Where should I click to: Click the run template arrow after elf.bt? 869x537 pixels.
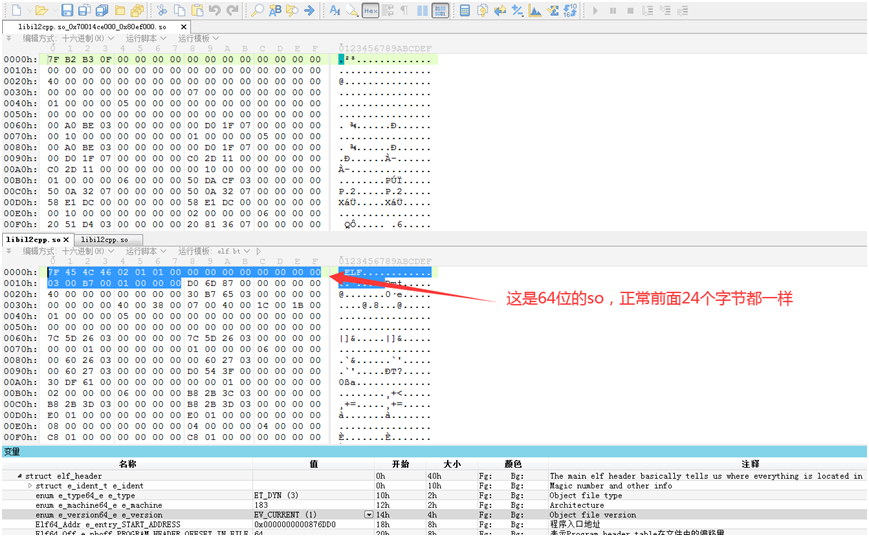pos(259,251)
